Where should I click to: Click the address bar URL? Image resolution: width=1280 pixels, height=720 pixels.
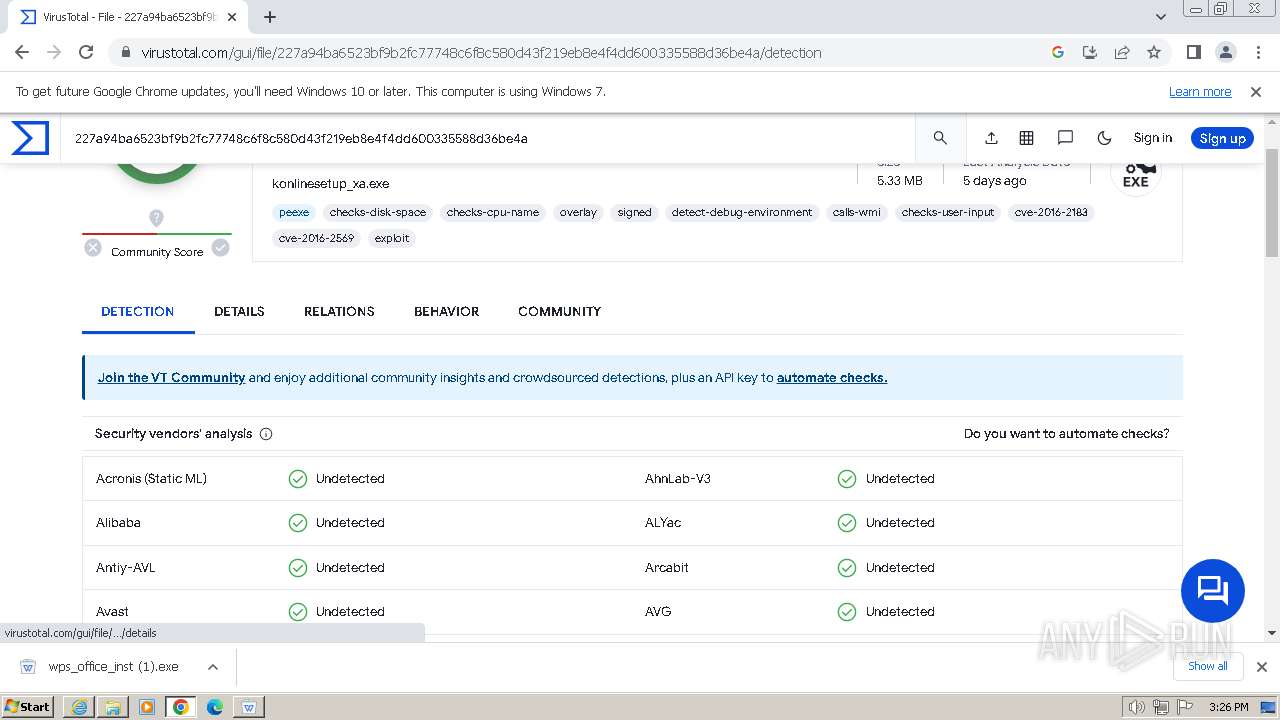click(x=481, y=53)
